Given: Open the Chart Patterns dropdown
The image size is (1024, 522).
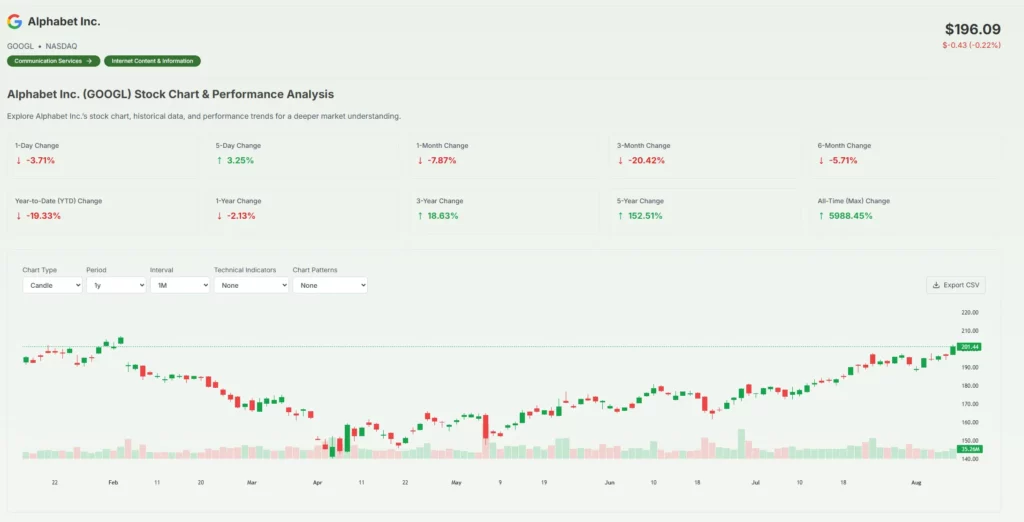Looking at the screenshot, I should point(329,285).
